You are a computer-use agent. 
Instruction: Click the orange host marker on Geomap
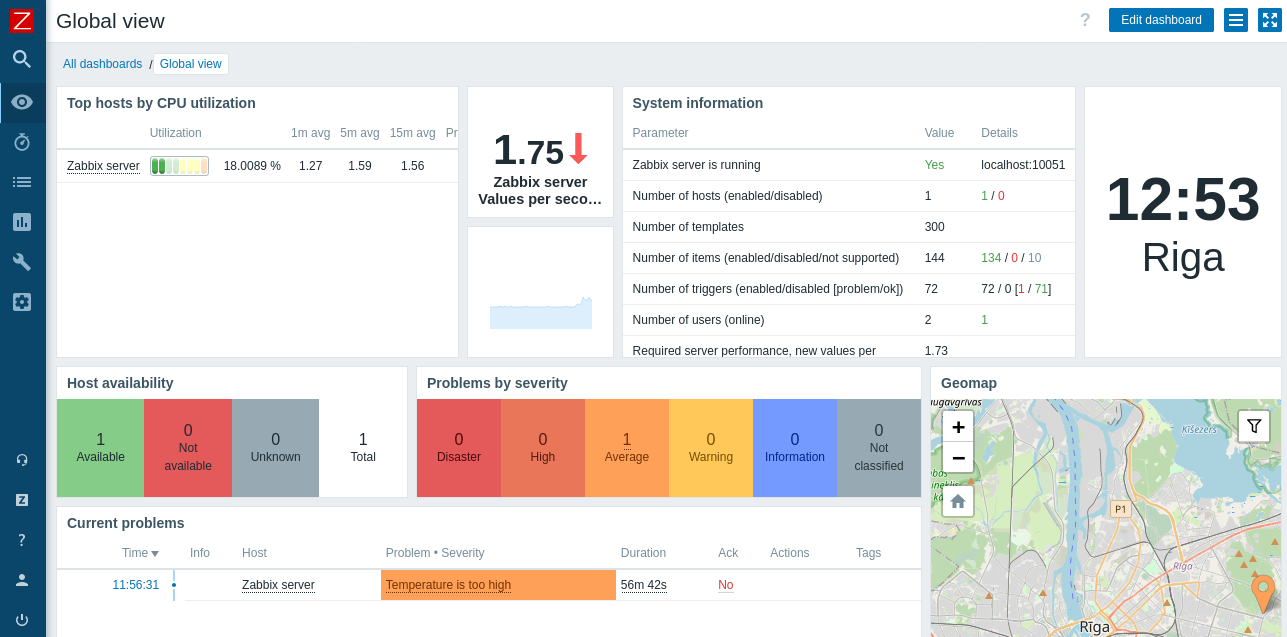click(1263, 593)
